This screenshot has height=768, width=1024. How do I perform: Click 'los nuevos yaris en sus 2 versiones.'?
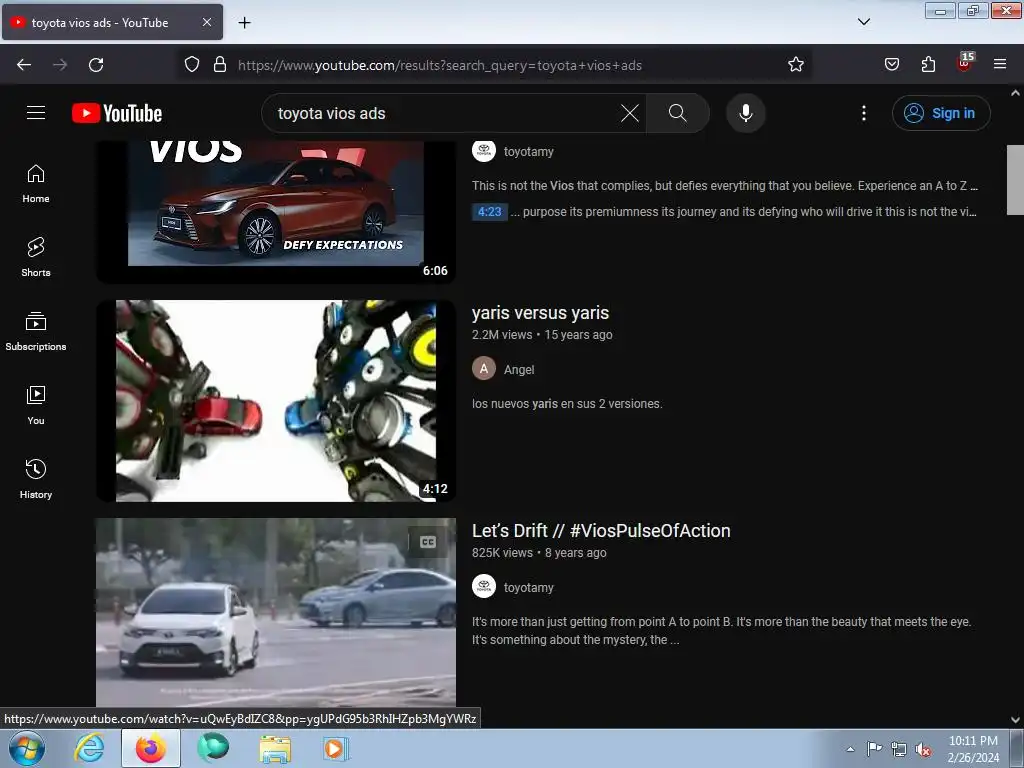click(x=567, y=404)
